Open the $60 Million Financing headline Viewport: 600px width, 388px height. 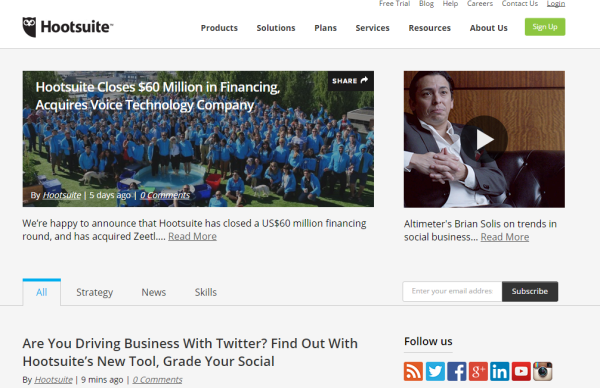(x=158, y=96)
